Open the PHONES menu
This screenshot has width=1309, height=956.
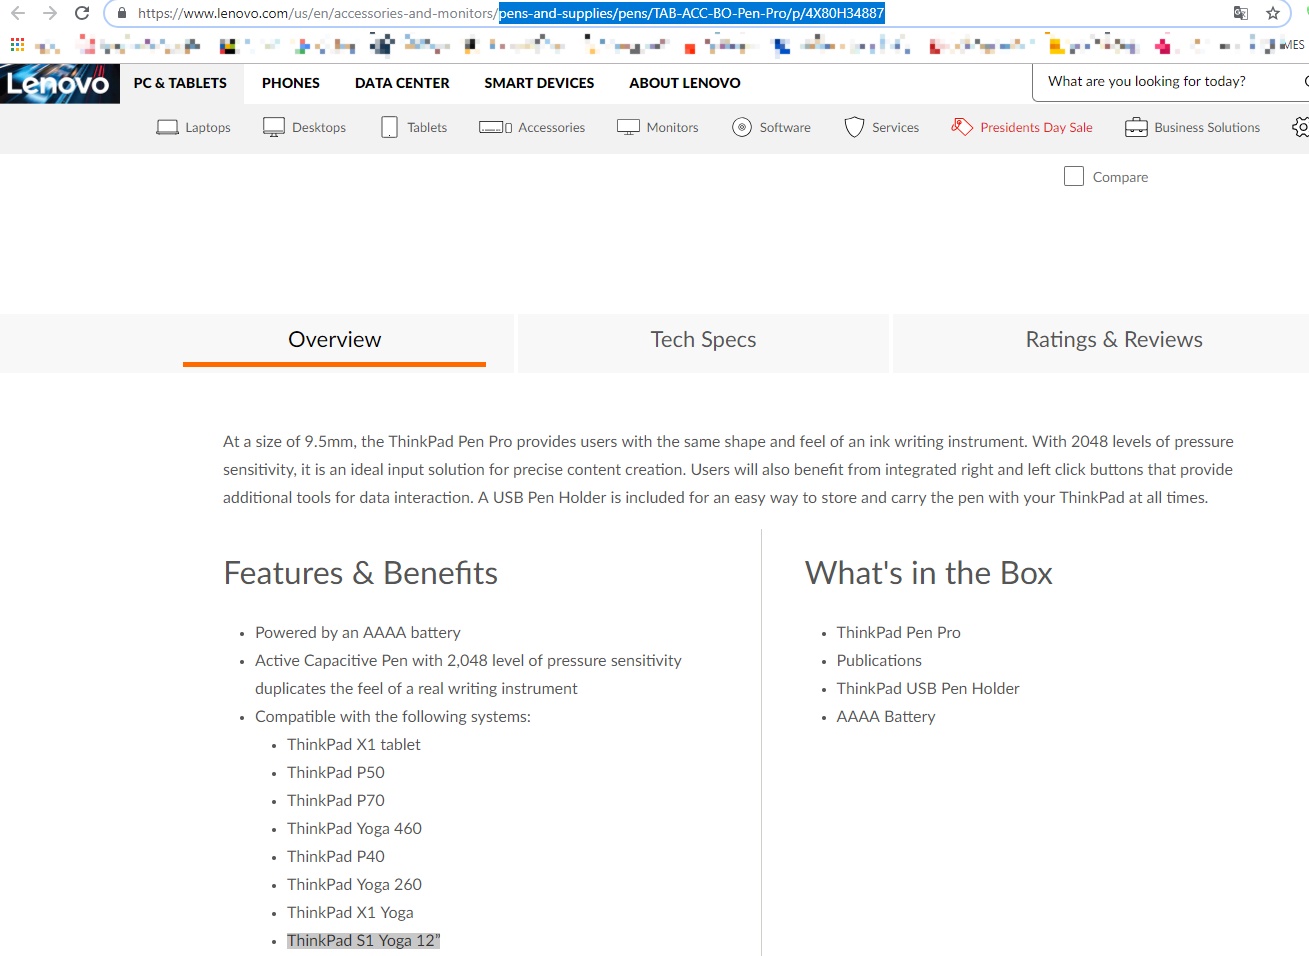pos(291,83)
